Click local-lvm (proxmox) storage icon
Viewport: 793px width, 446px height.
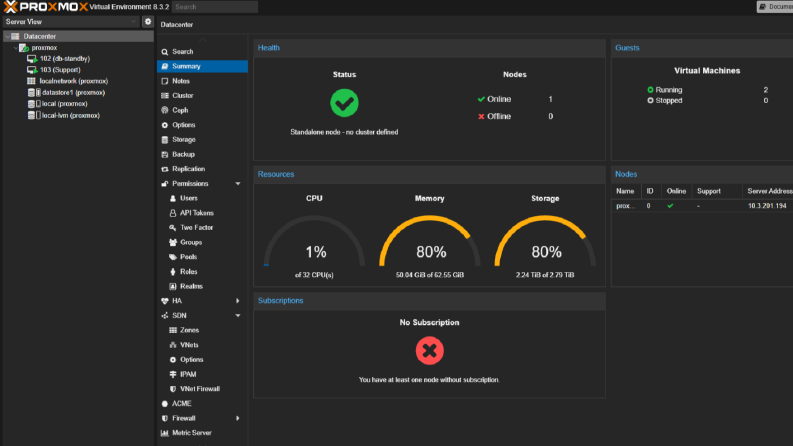click(x=34, y=115)
